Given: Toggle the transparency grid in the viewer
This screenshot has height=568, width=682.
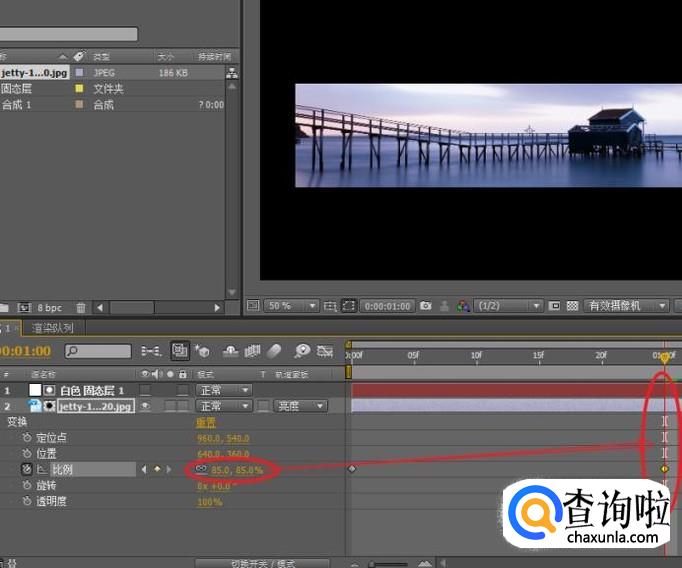Looking at the screenshot, I should point(573,305).
